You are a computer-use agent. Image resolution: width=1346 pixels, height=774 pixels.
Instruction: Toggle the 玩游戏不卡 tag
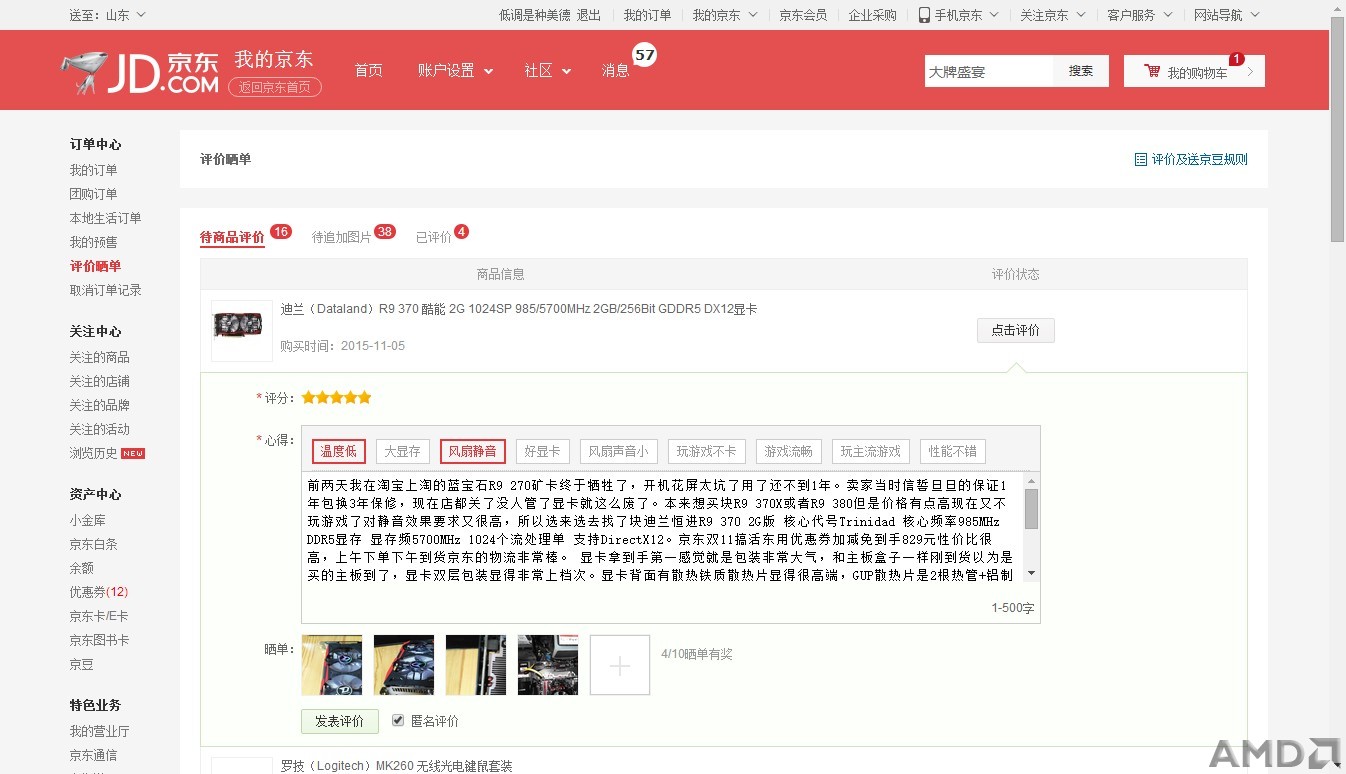(706, 451)
